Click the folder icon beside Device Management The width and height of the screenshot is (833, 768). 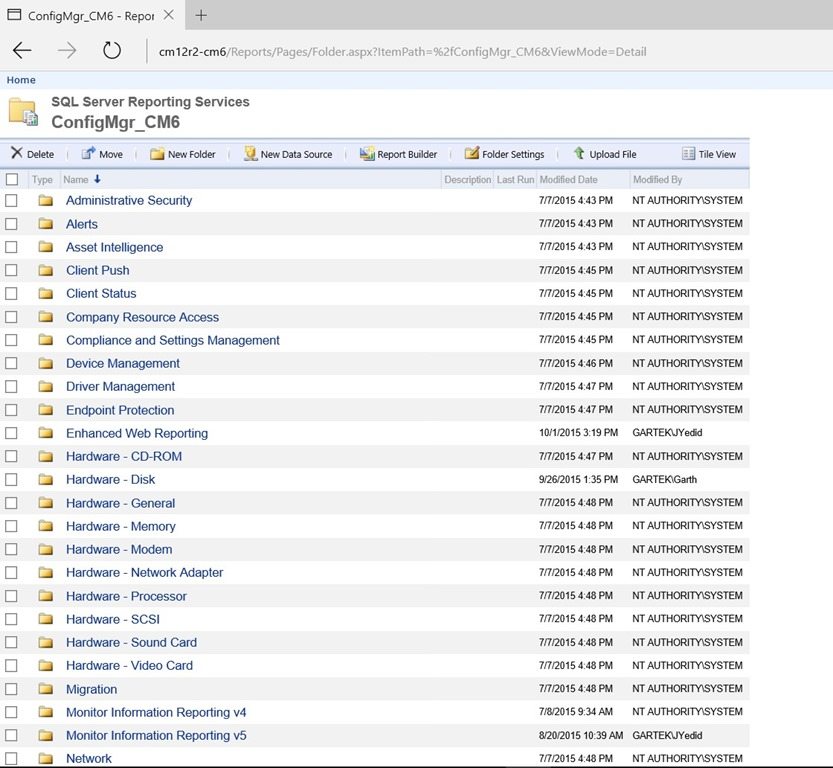click(46, 363)
